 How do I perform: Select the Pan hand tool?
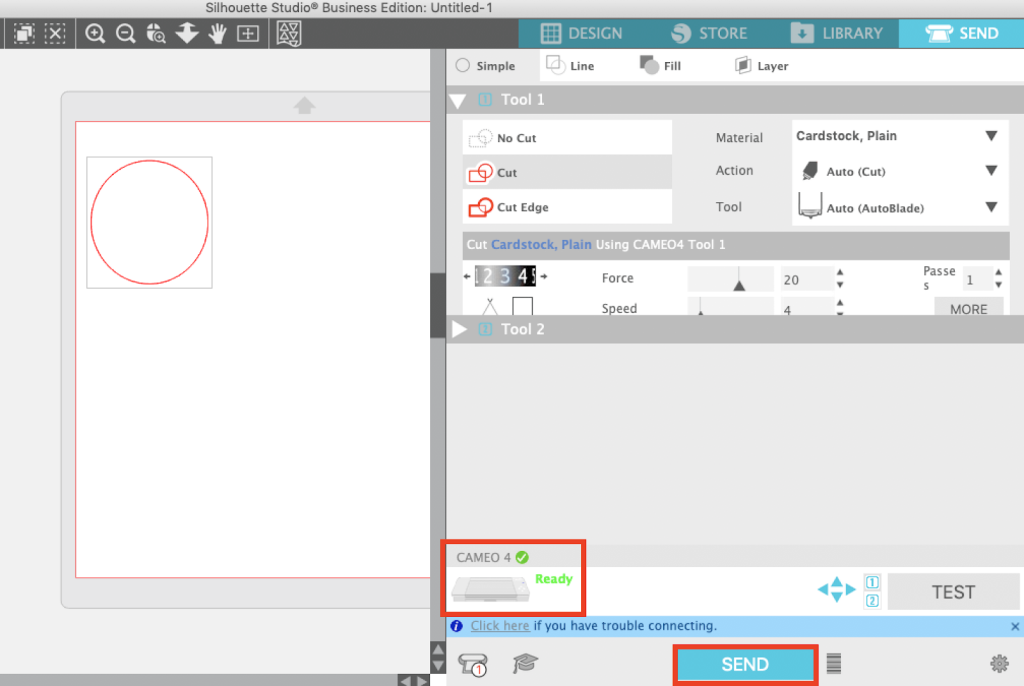tap(217, 33)
